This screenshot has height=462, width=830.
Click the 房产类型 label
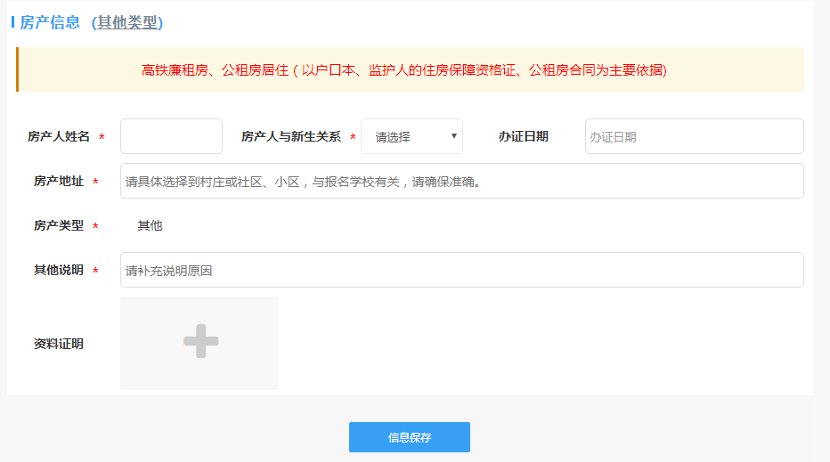click(x=59, y=226)
